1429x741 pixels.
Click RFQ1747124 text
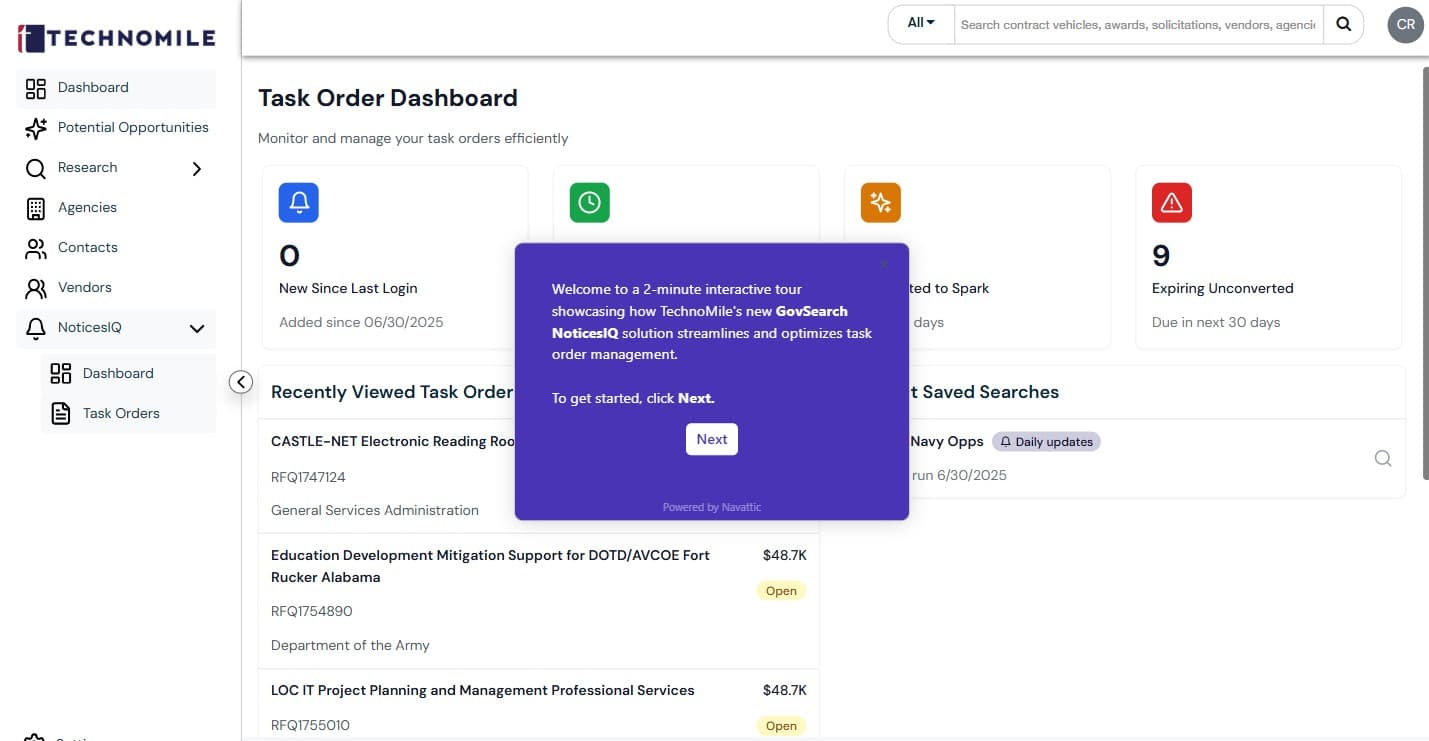coord(308,477)
